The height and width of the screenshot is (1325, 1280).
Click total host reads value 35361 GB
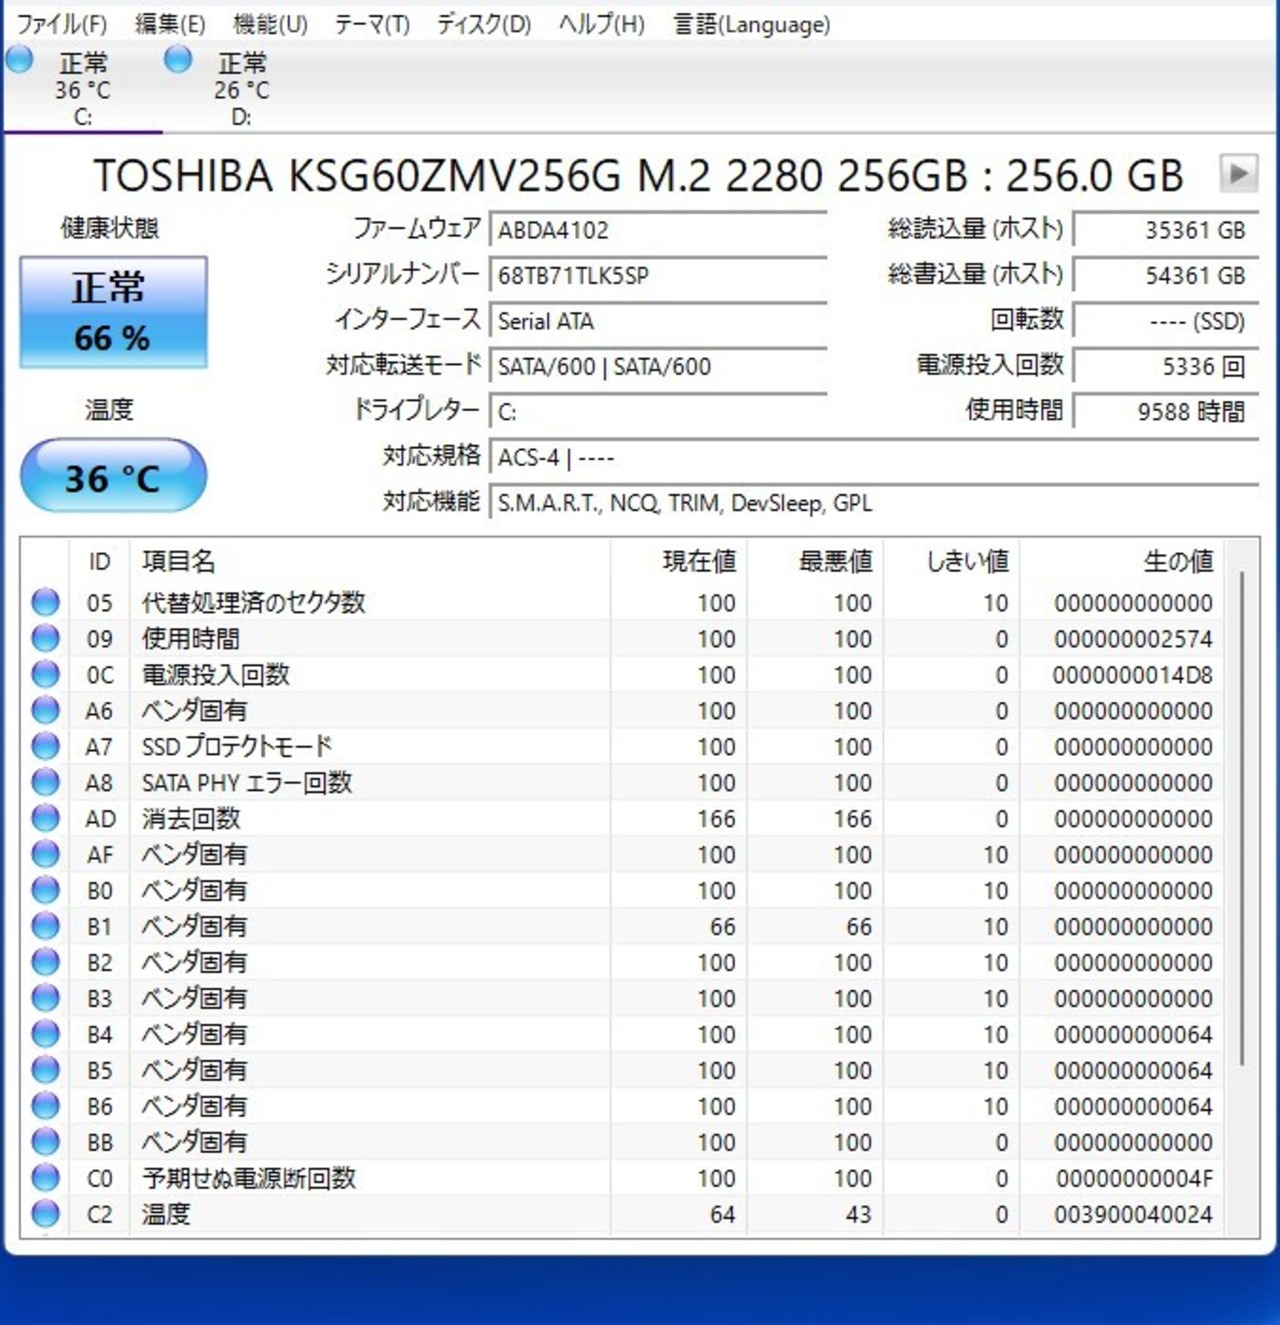[x=1165, y=229]
